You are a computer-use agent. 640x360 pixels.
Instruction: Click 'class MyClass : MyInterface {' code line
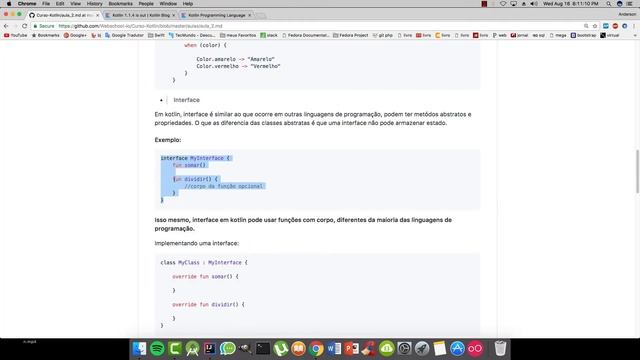pyautogui.click(x=204, y=262)
